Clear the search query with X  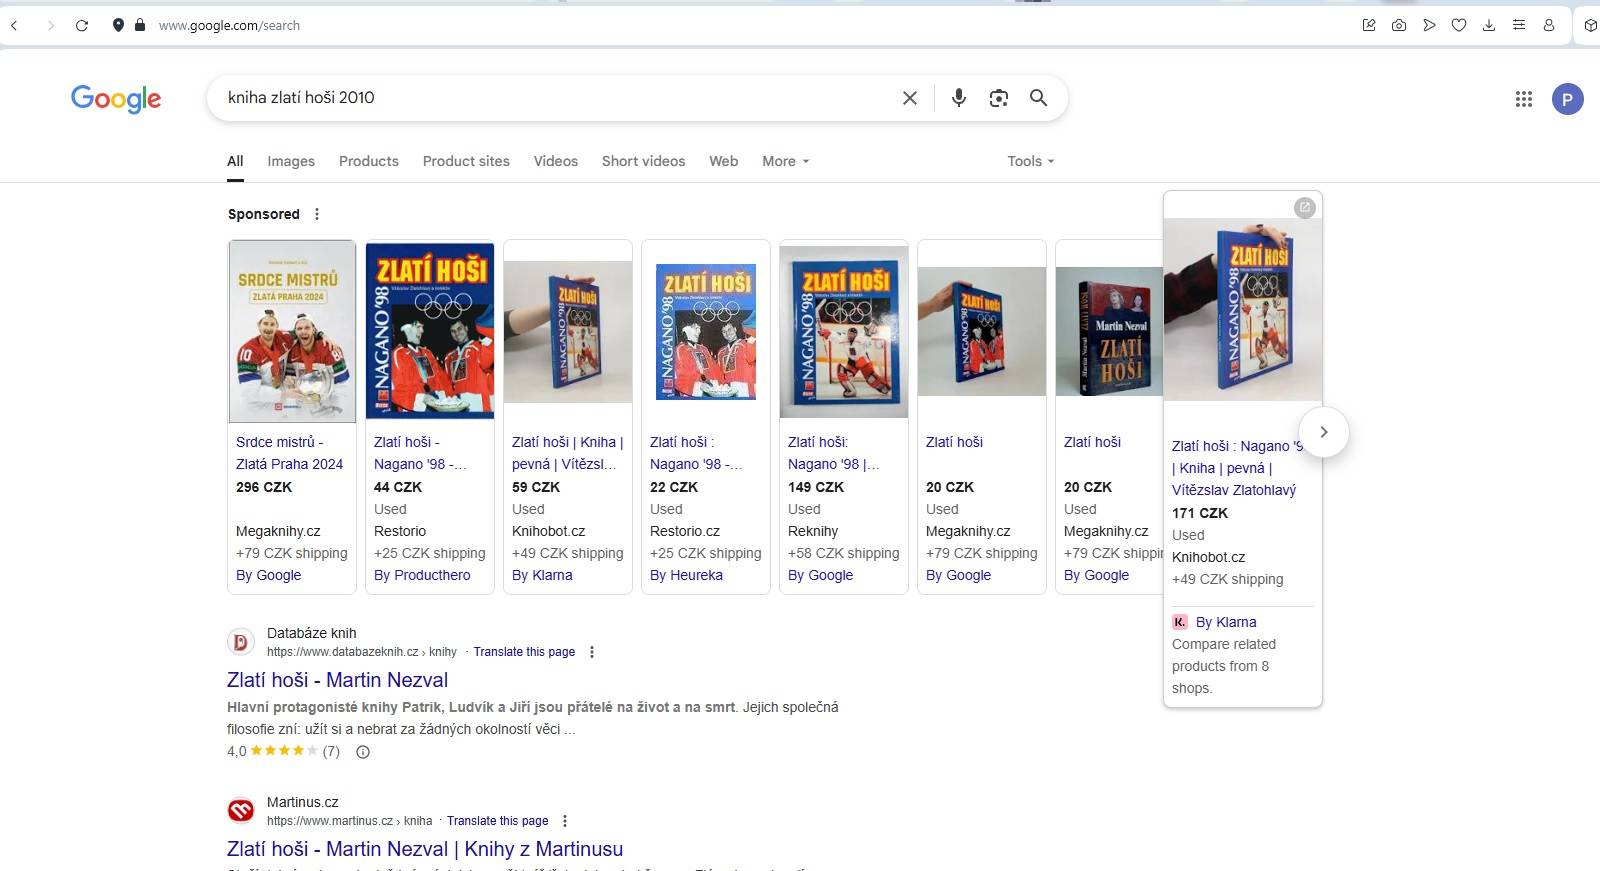[910, 98]
